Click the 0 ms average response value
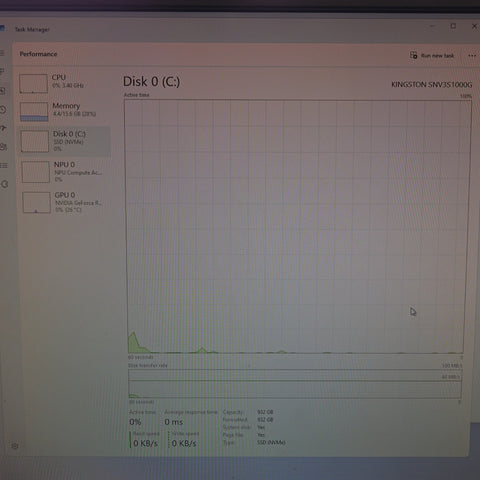480x480 pixels. click(x=174, y=422)
